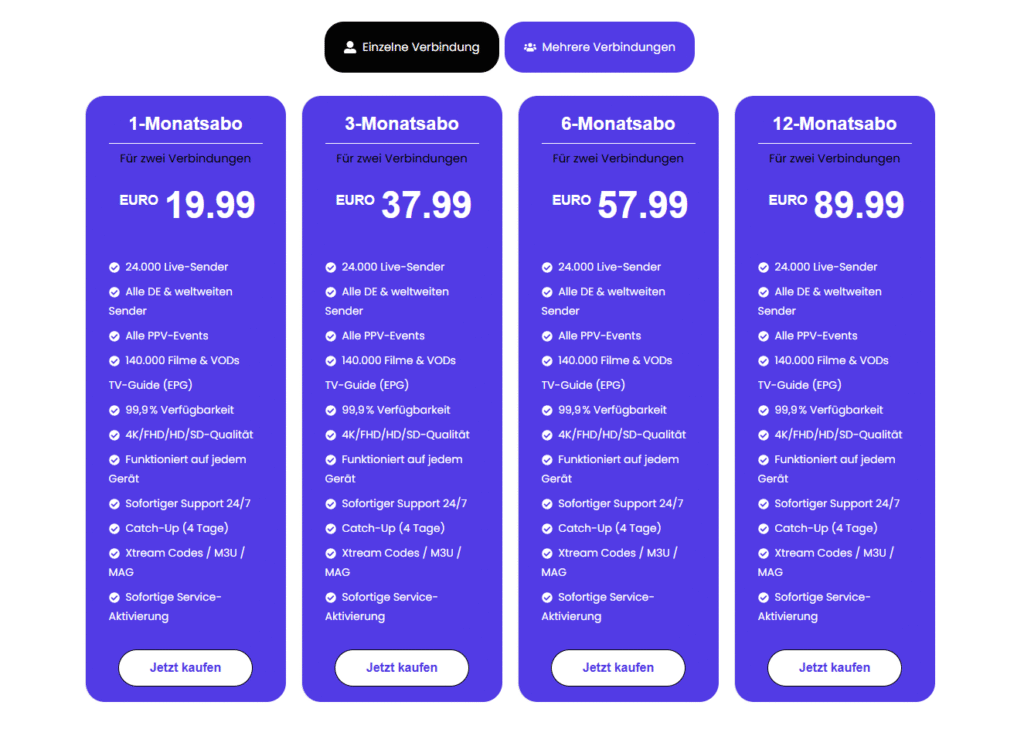Buy the 12-Monatsabo plan with Jetzt kaufen
1024x736 pixels.
pyautogui.click(x=834, y=667)
